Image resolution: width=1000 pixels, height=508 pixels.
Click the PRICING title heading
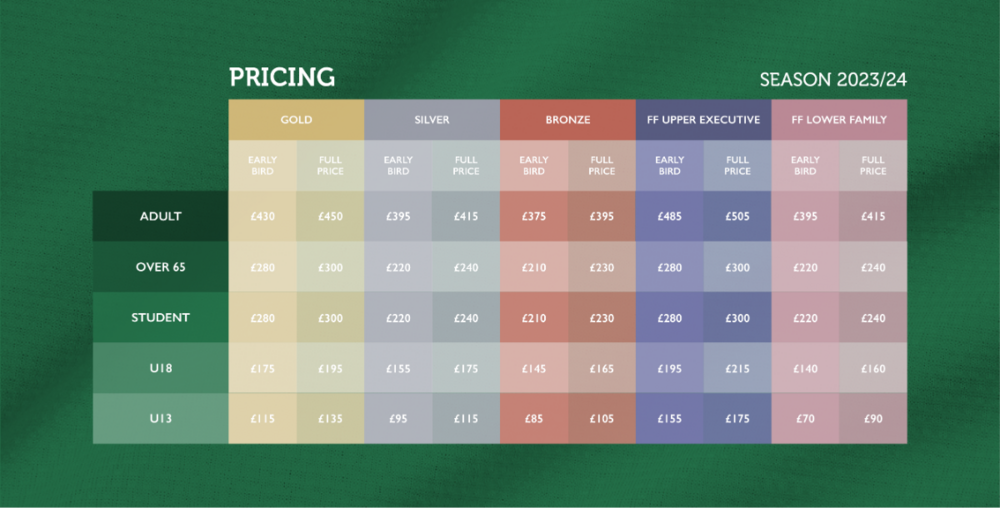(282, 78)
